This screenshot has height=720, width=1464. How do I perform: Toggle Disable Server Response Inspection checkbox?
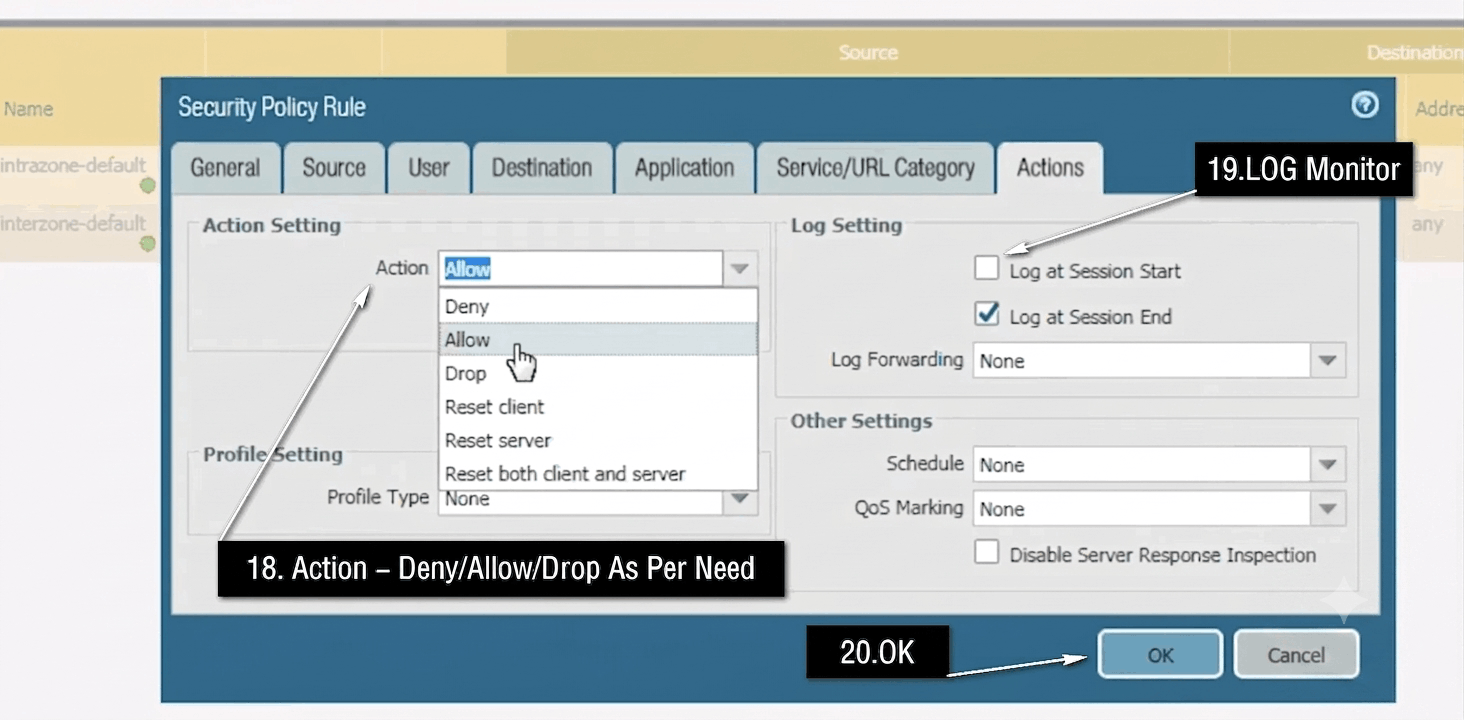pyautogui.click(x=987, y=552)
